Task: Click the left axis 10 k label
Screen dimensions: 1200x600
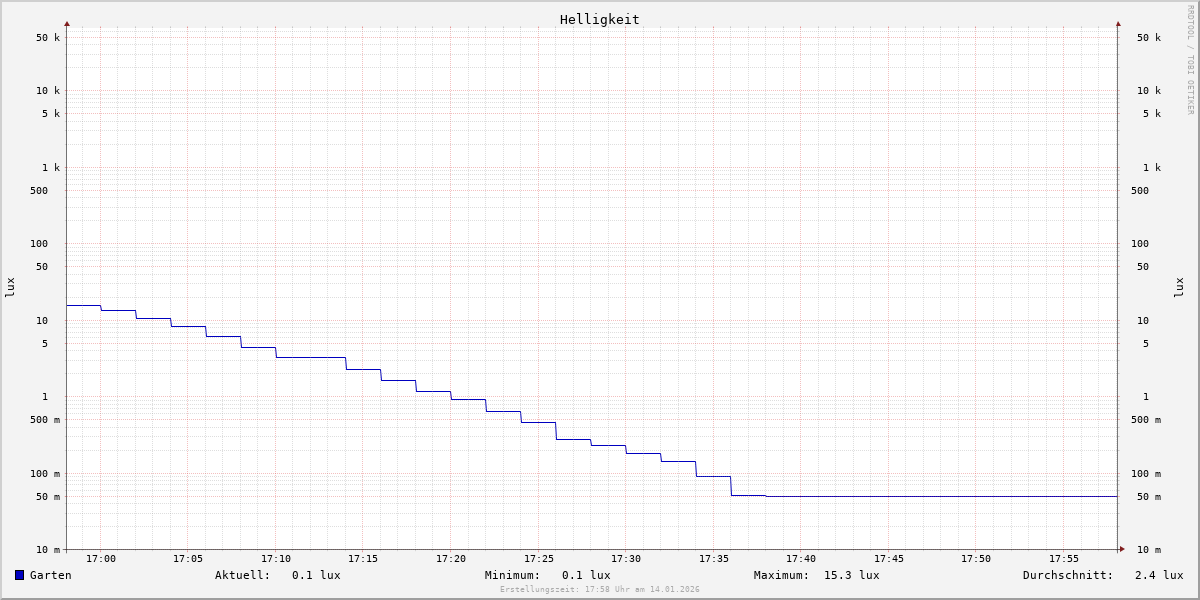Action: [48, 91]
